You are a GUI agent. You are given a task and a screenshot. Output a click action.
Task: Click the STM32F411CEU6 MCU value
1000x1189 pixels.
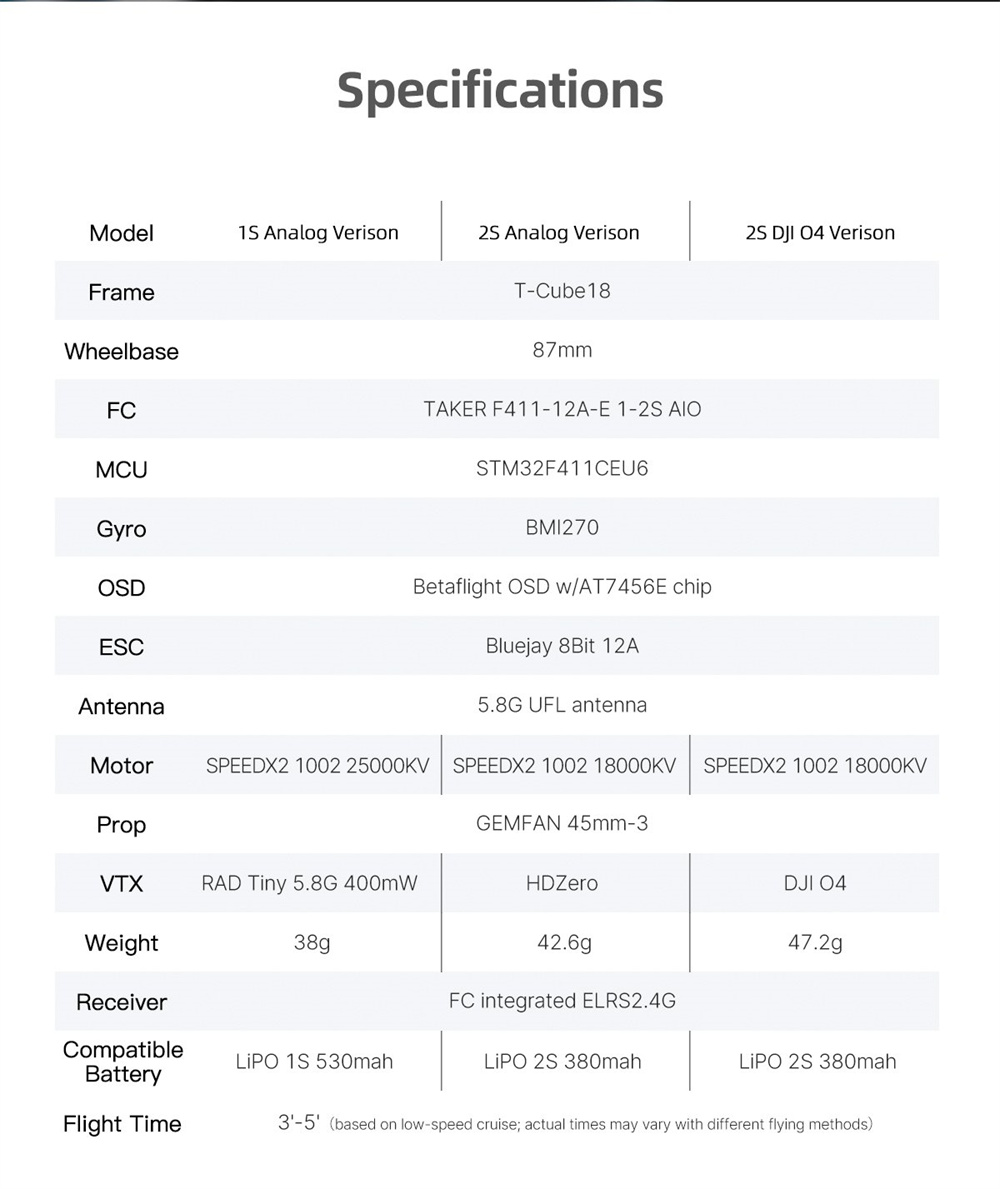[562, 468]
